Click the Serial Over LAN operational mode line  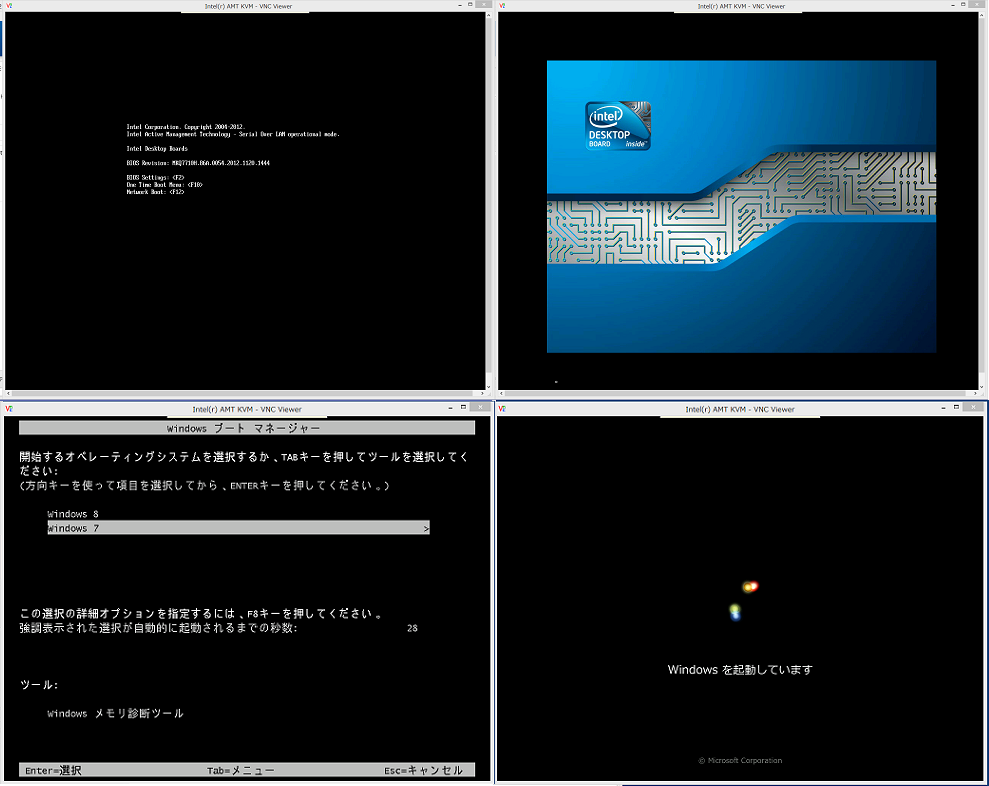(233, 134)
